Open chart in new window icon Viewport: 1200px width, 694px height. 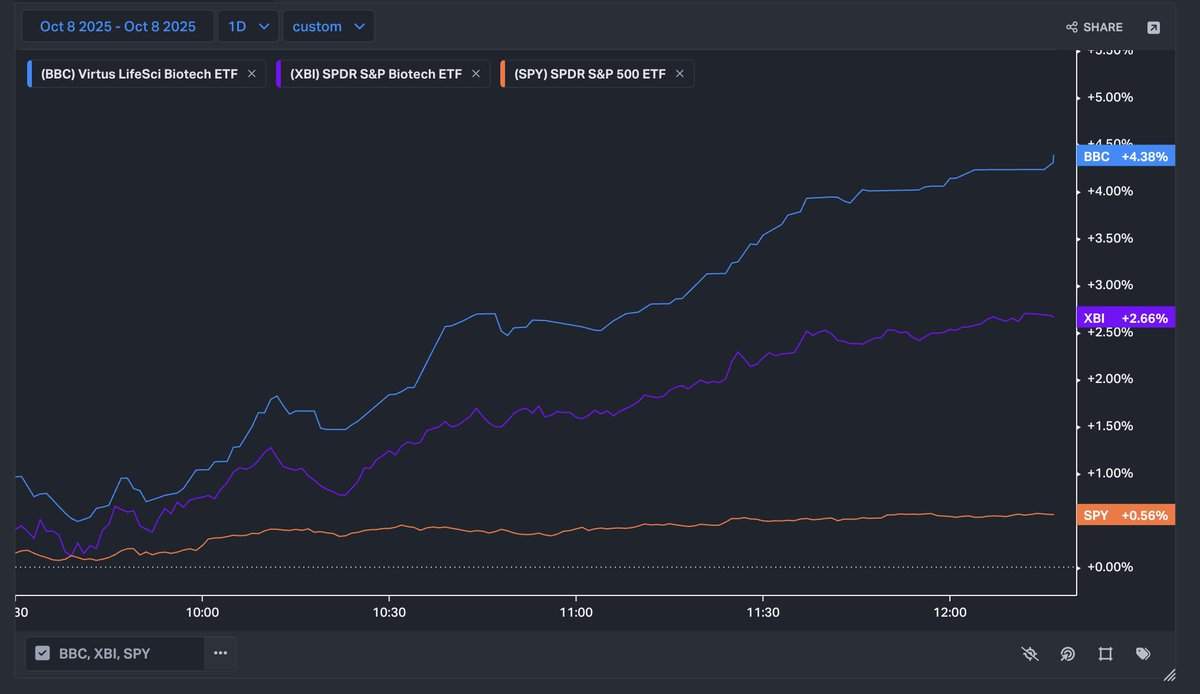pos(1153,27)
